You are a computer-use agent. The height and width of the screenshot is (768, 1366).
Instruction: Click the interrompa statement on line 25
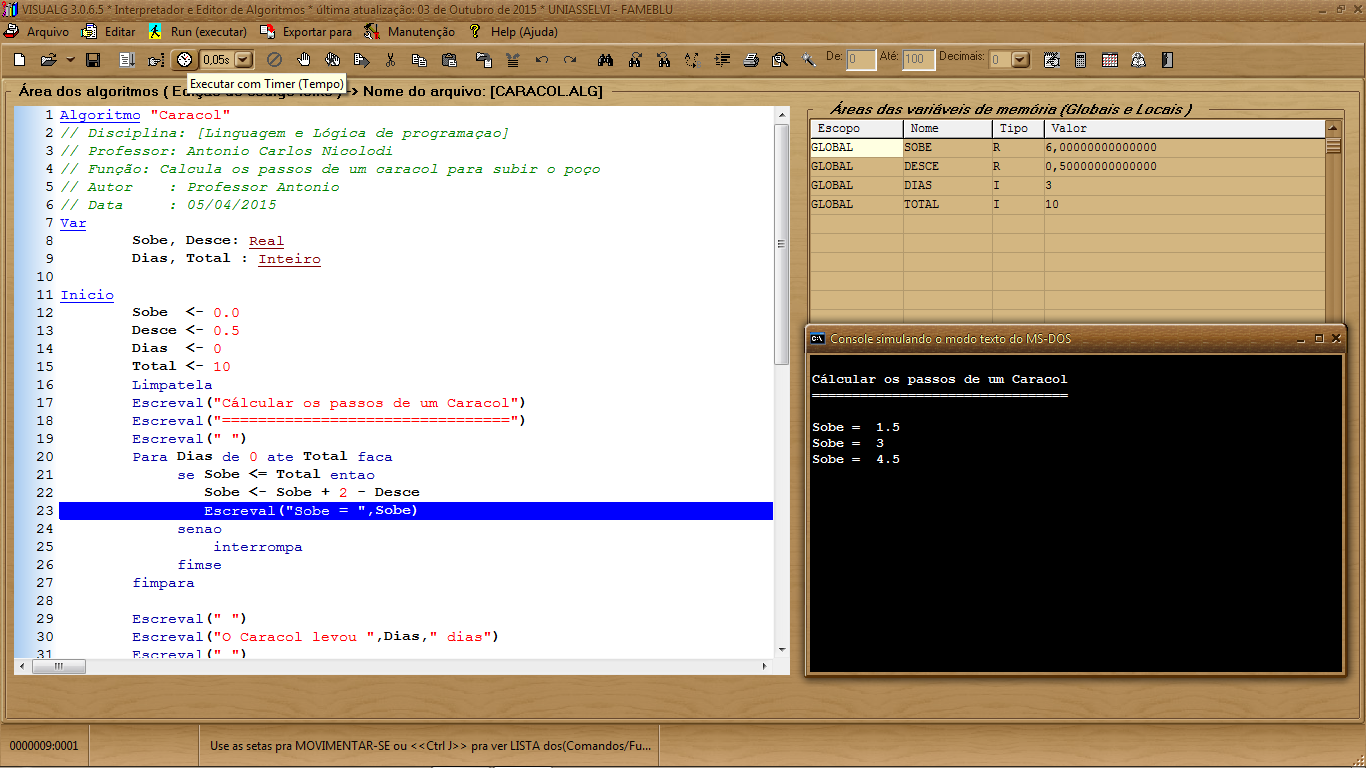coord(257,547)
